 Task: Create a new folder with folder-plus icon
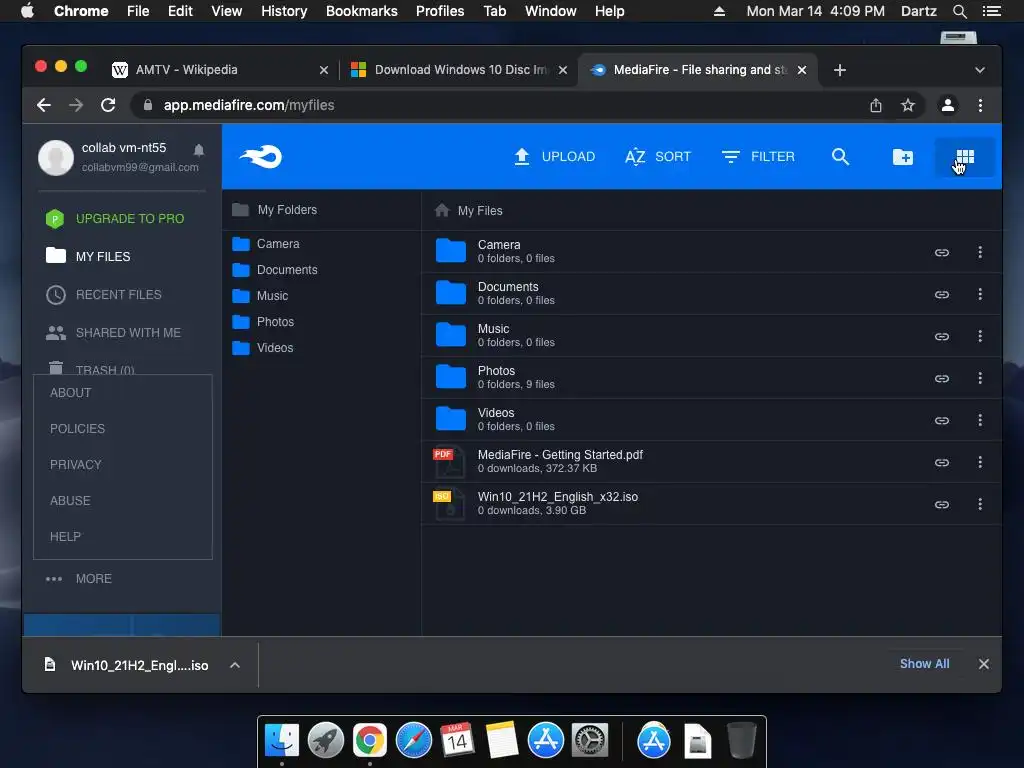[903, 157]
